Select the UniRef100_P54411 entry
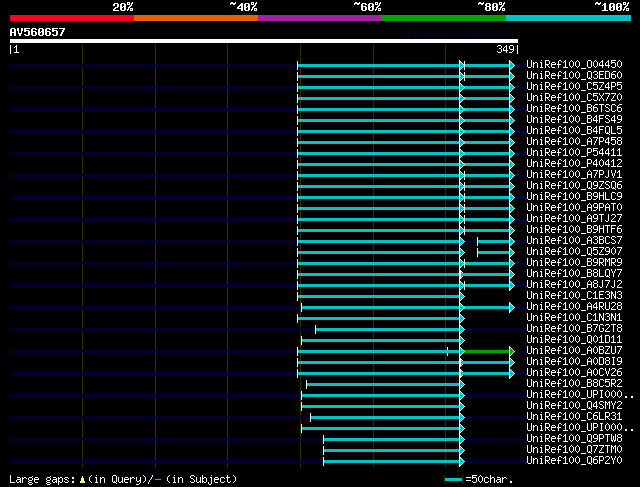Screen dimensions: 640x487 point(574,153)
